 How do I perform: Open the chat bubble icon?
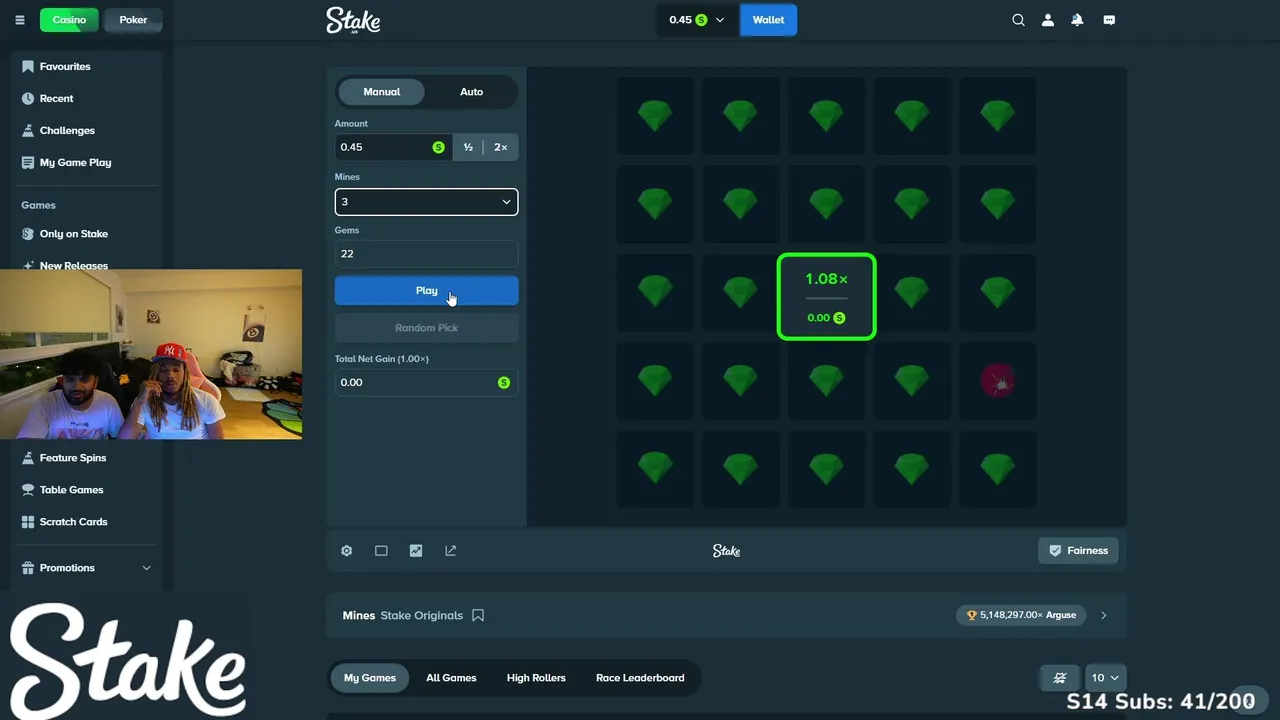pos(1109,20)
